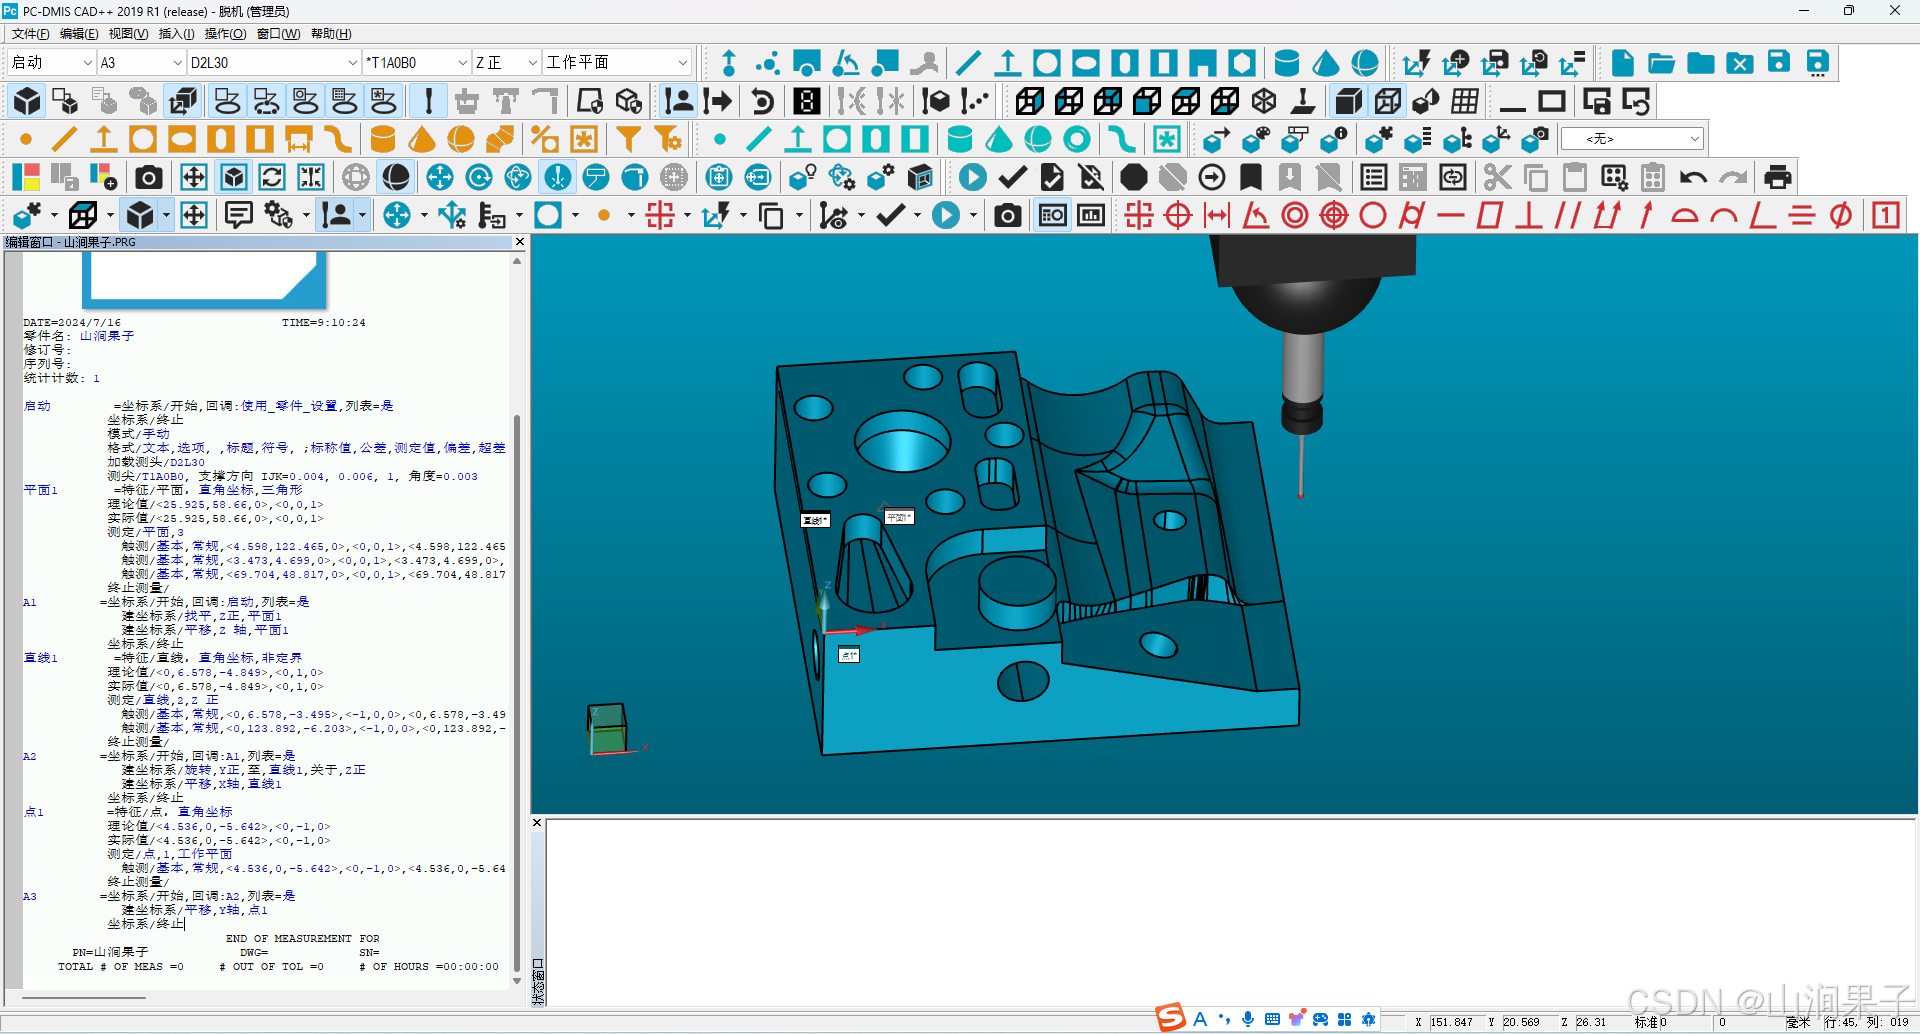Open the *T1A0B0 probe tip dropdown
The width and height of the screenshot is (1920, 1034).
coord(462,62)
